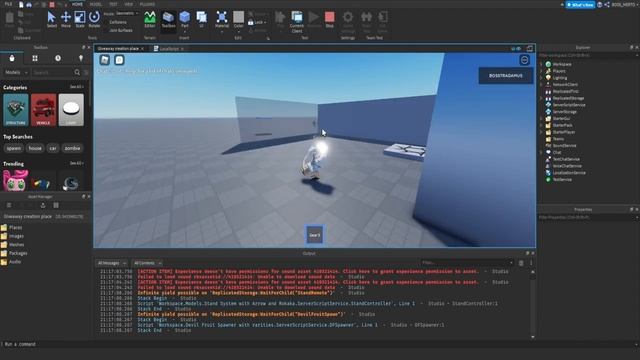Open the FILE menu
The width and height of the screenshot is (640, 360).
[8, 4]
